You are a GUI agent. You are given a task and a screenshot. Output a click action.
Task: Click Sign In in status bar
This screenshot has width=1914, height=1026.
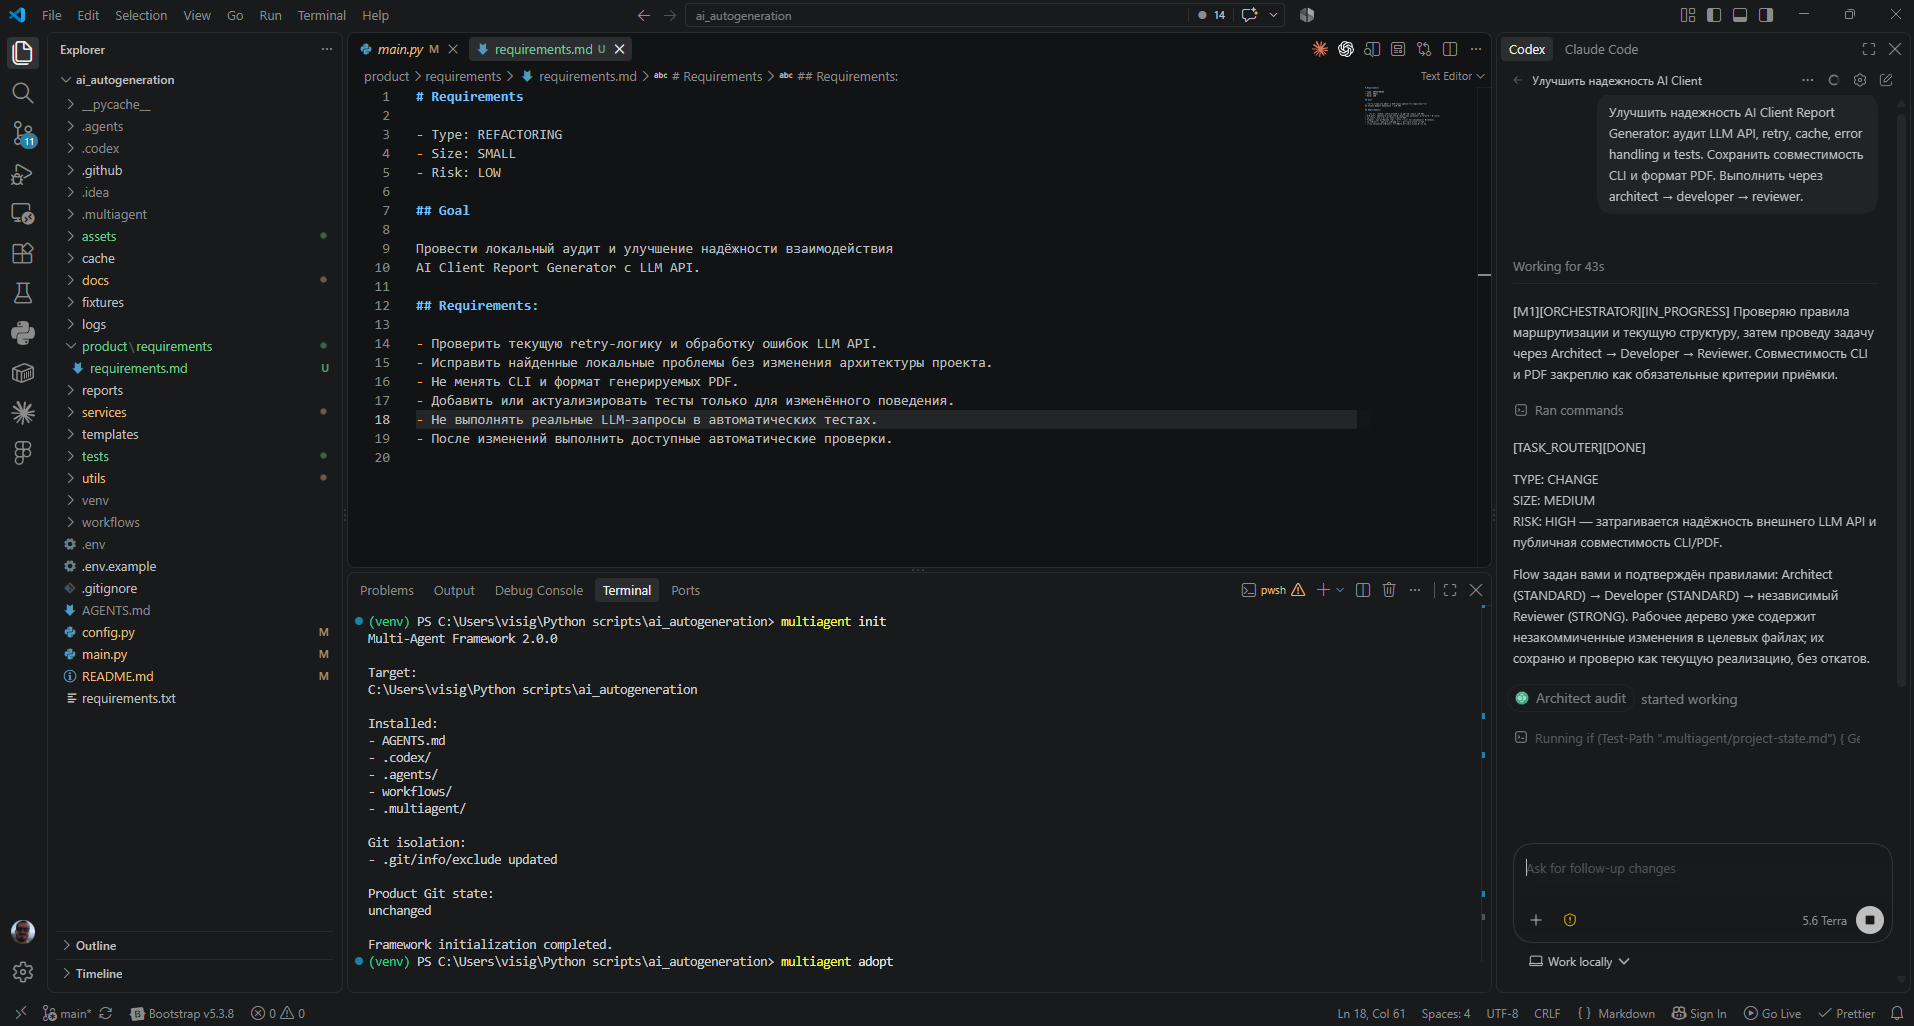(1699, 1013)
